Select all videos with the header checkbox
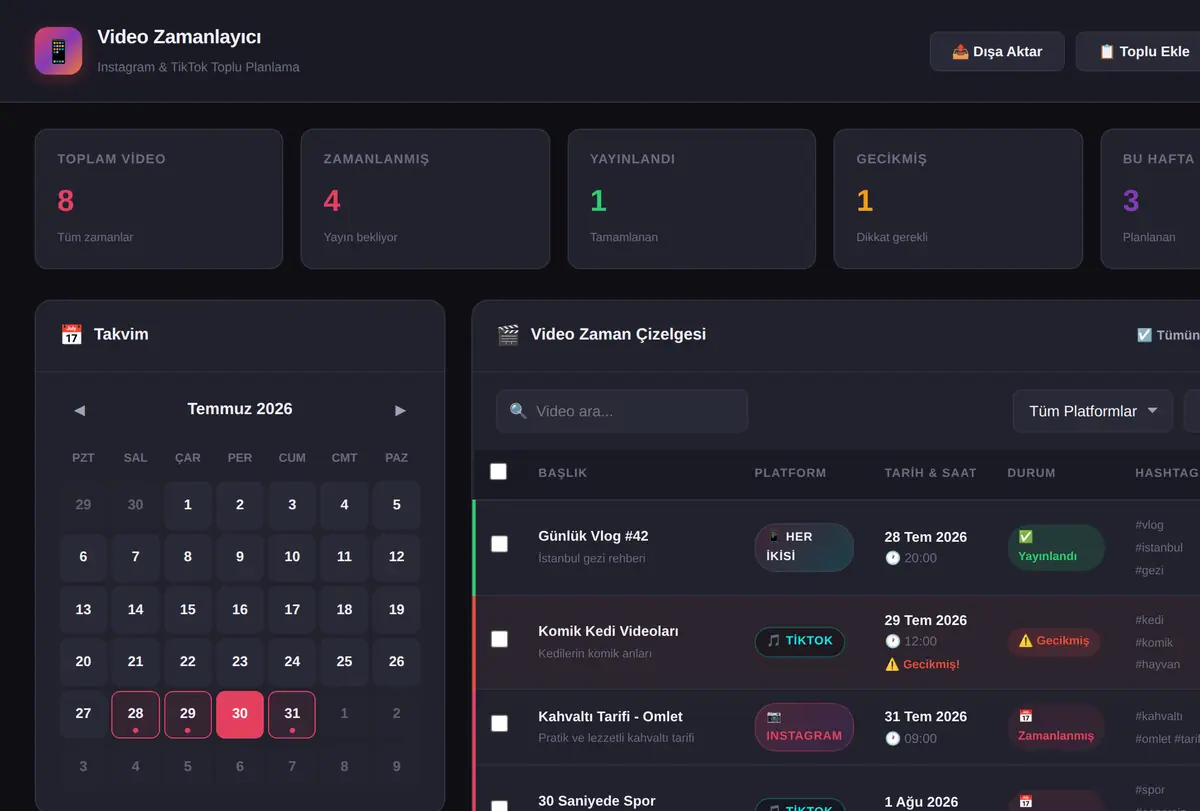The height and width of the screenshot is (811, 1200). point(498,472)
